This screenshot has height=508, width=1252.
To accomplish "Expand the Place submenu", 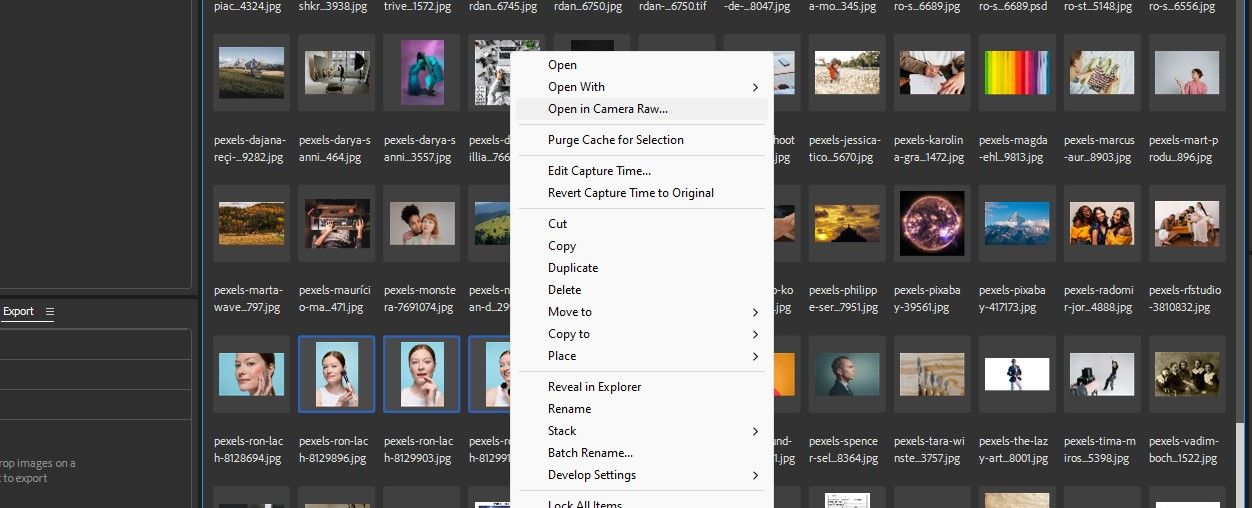I will point(642,356).
